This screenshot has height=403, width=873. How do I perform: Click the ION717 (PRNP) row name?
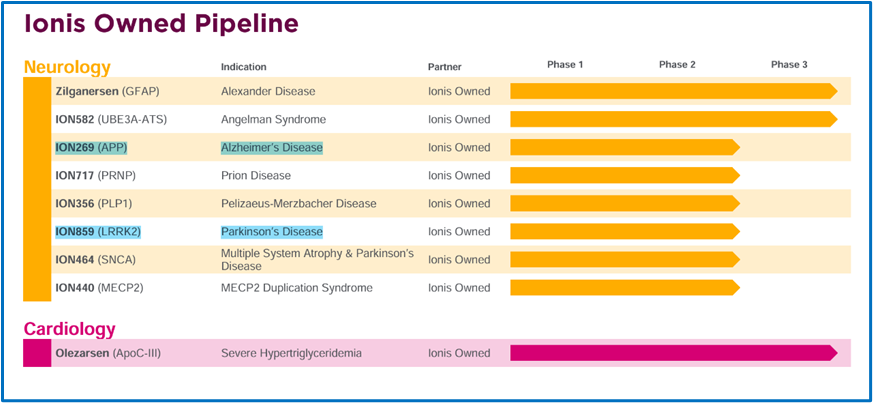pyautogui.click(x=96, y=176)
